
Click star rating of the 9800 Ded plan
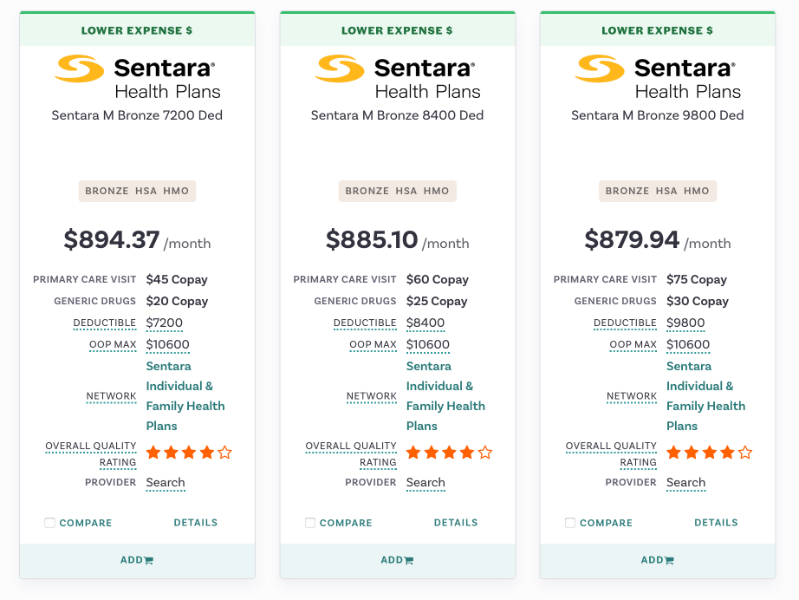(x=709, y=453)
